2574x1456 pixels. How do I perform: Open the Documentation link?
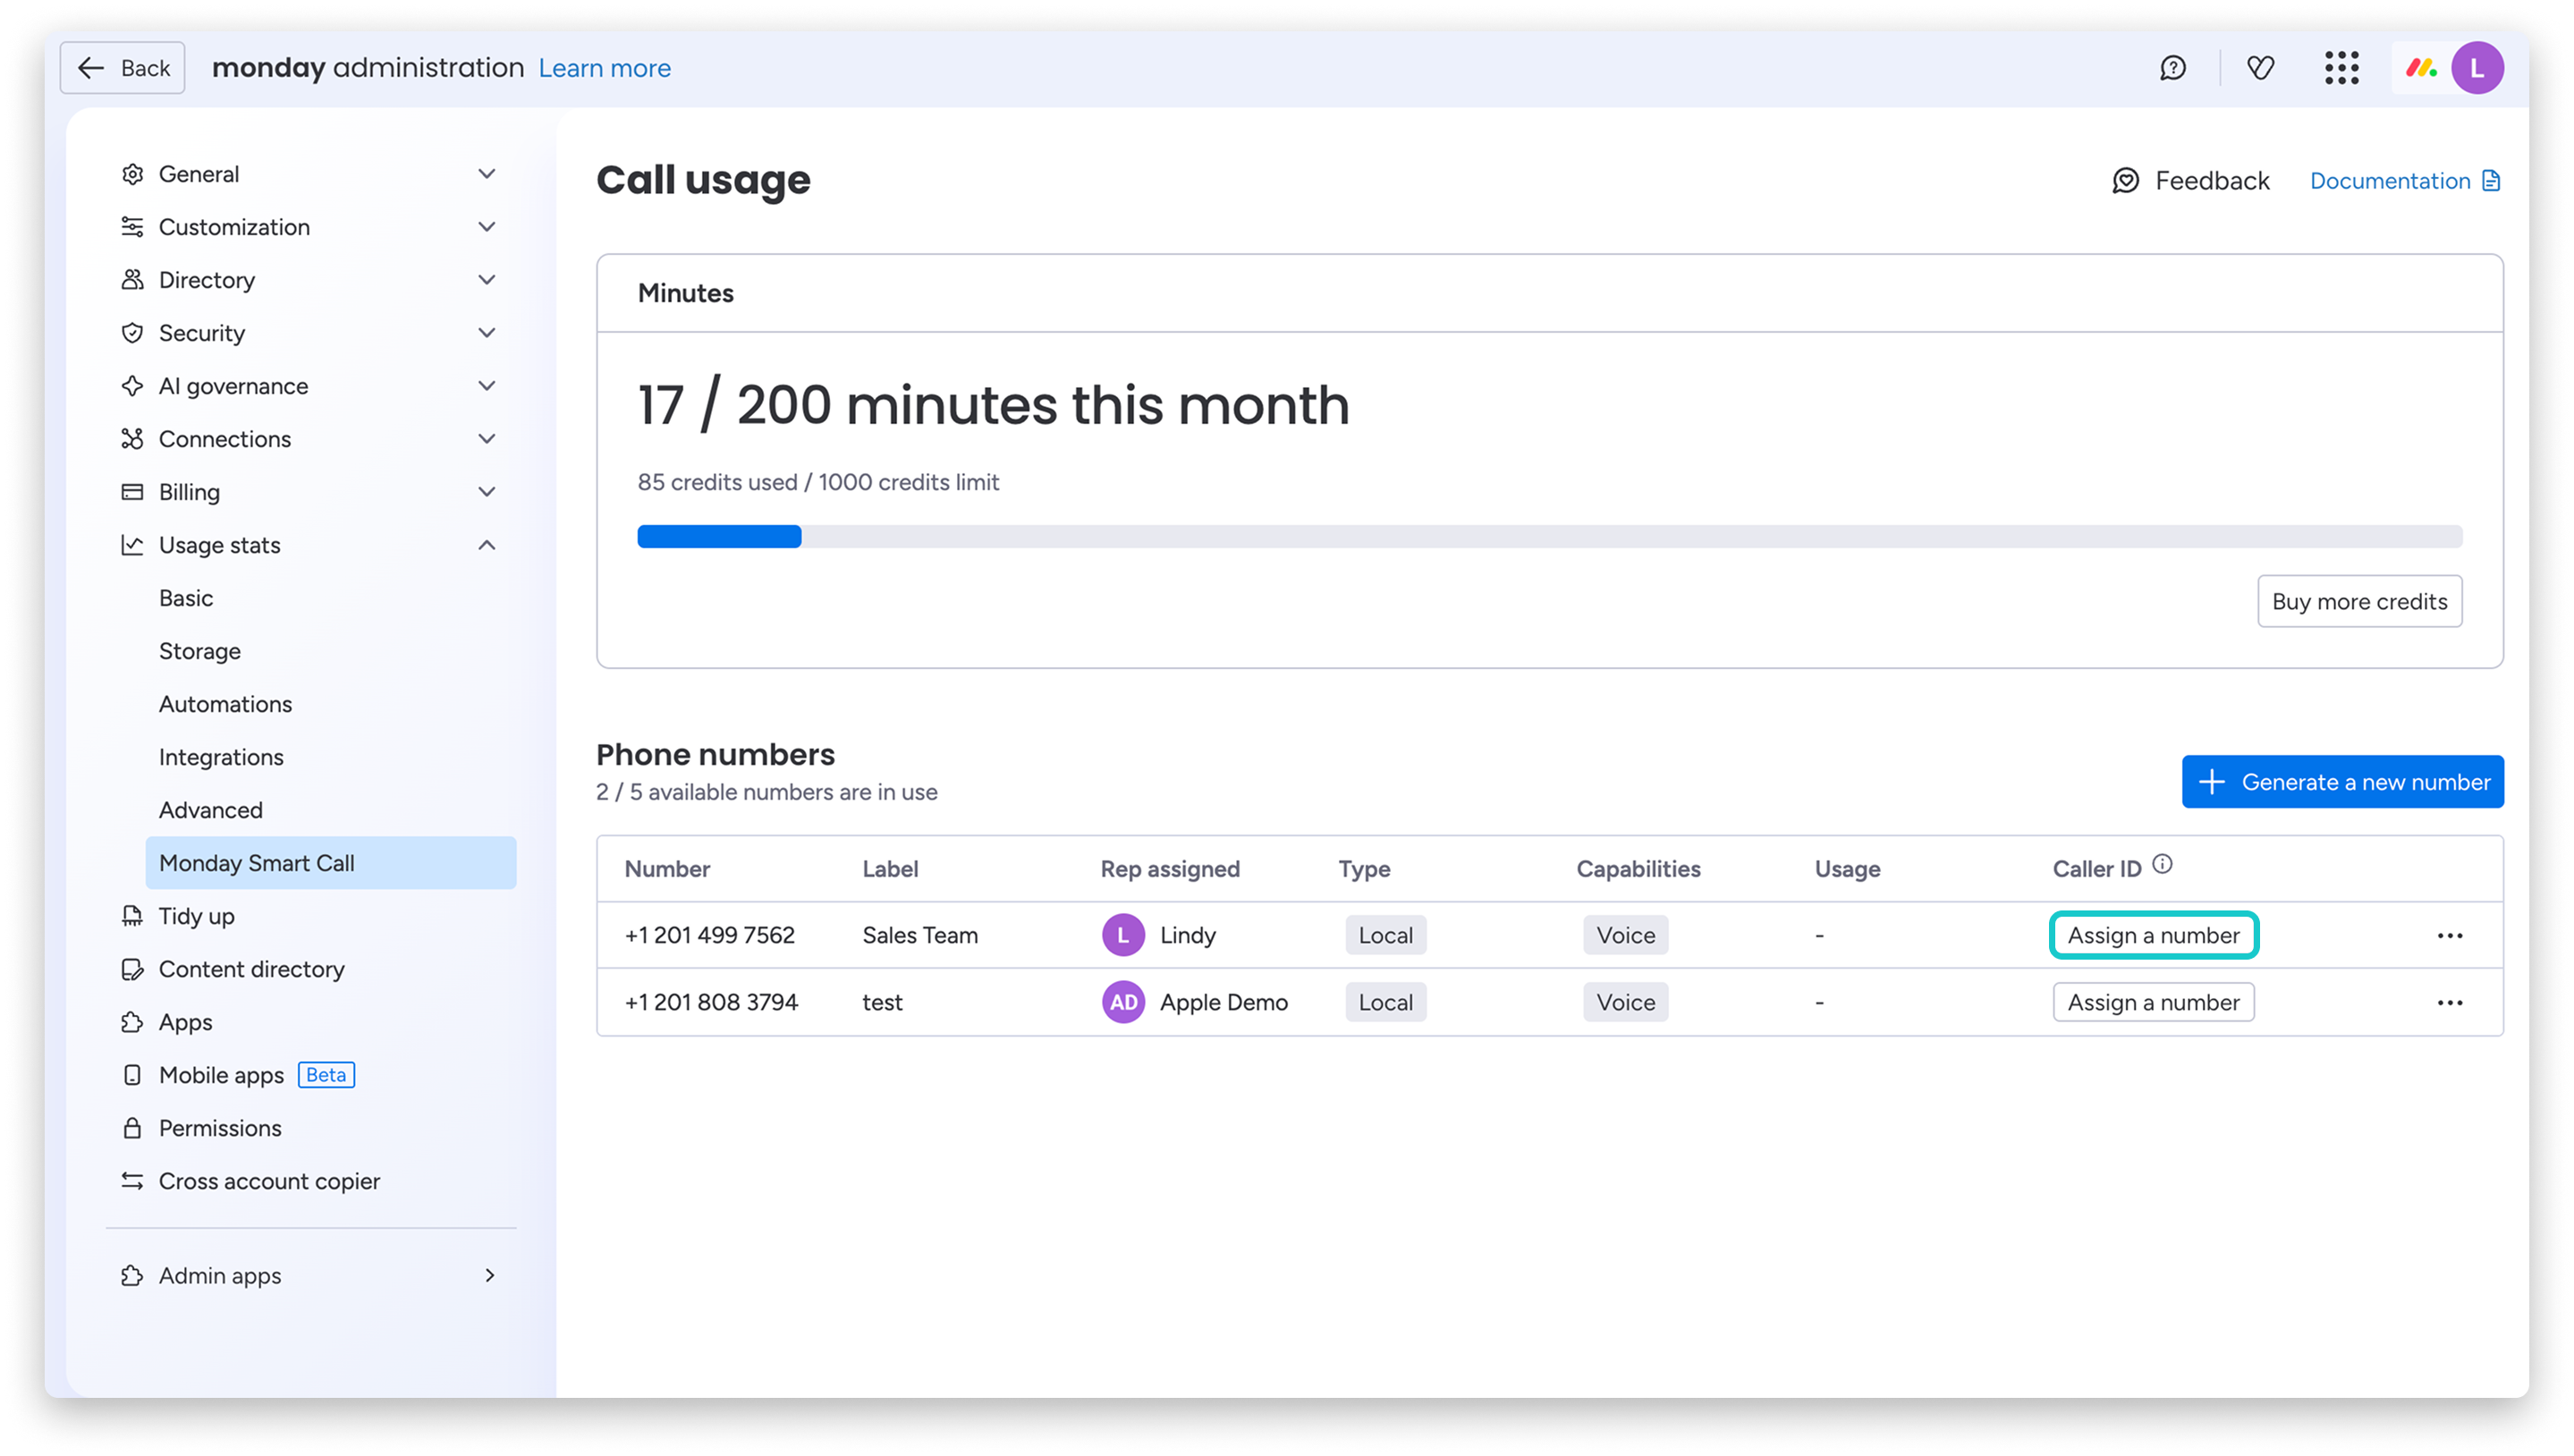pos(2404,181)
